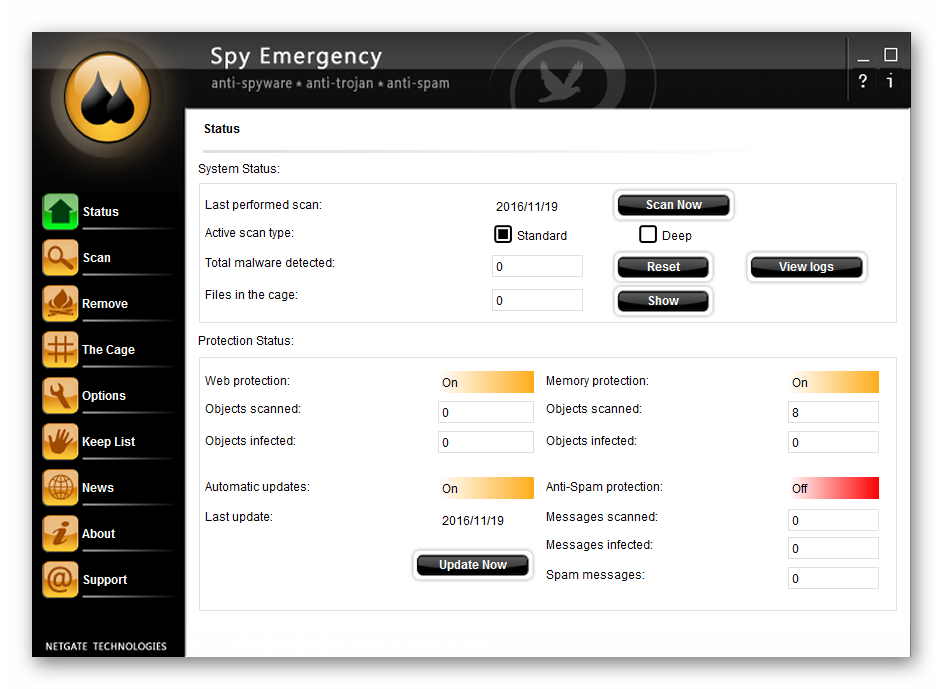This screenshot has height=689, width=943.
Task: Toggle Automatic updates On indicator
Action: (x=486, y=488)
